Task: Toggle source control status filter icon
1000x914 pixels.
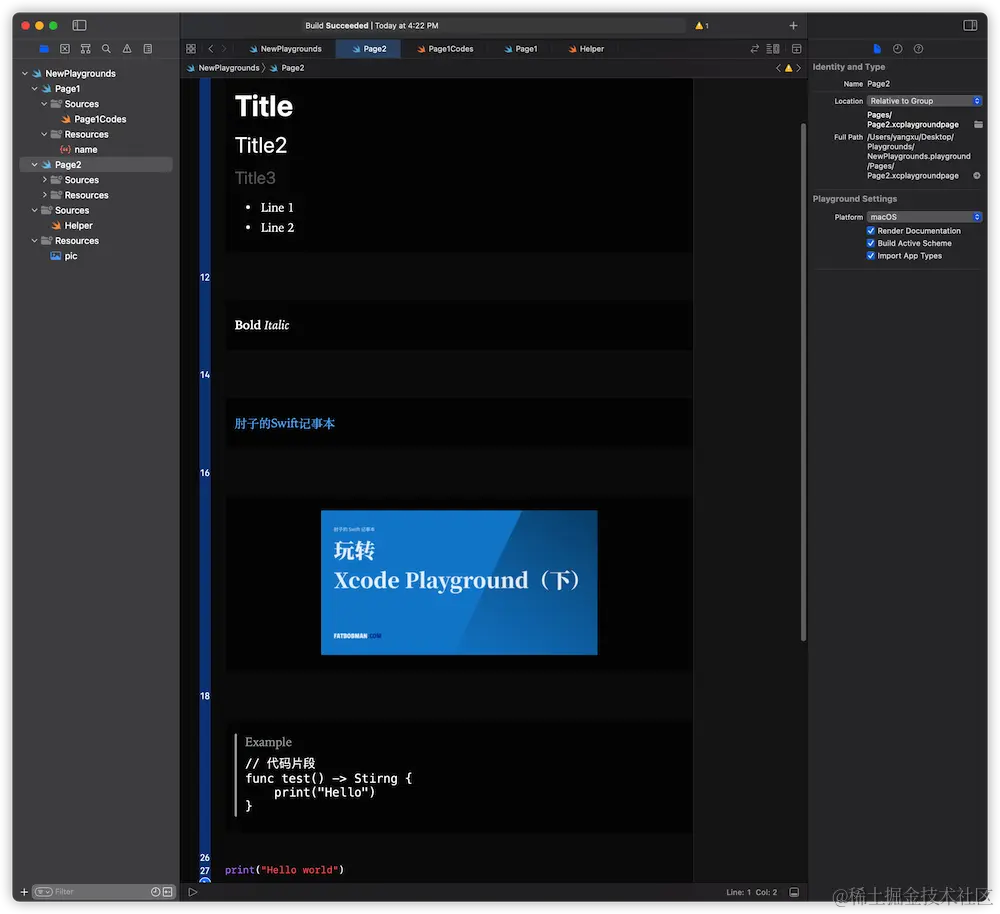Action: pyautogui.click(x=167, y=892)
